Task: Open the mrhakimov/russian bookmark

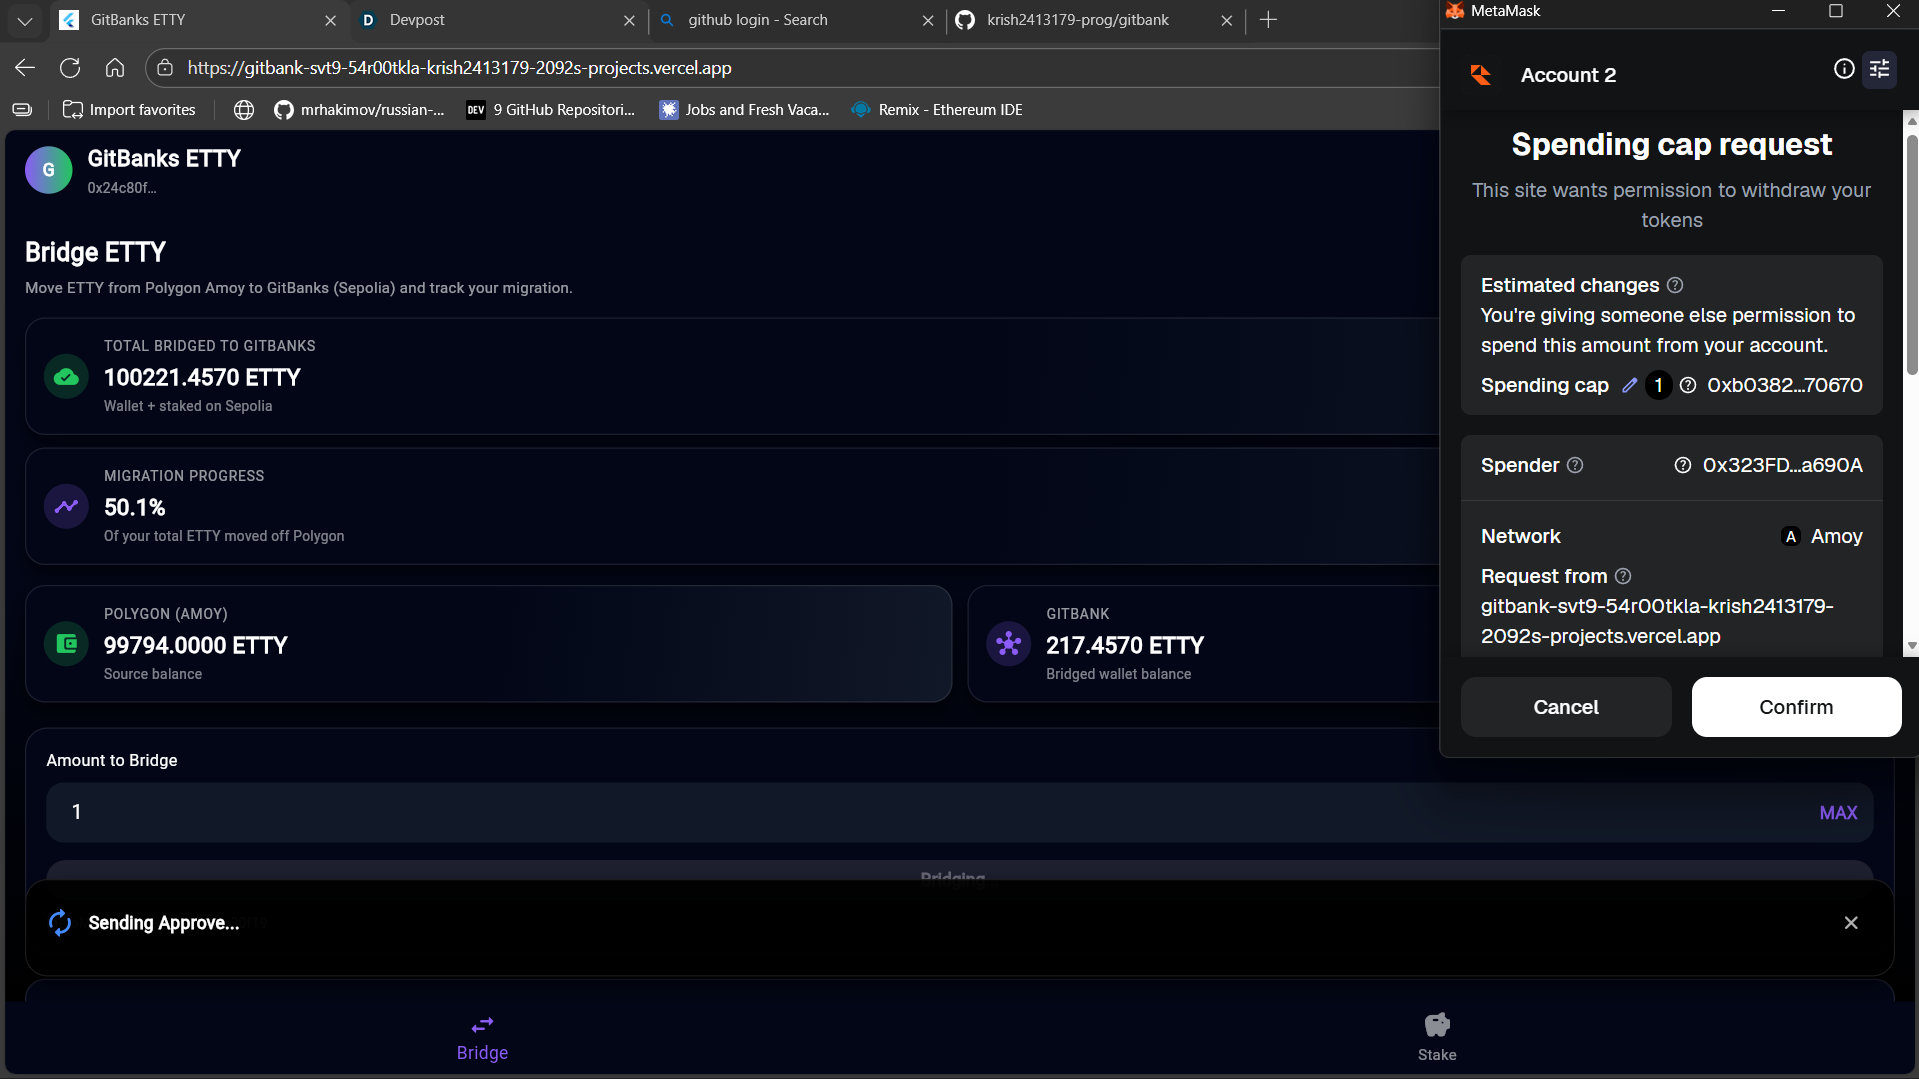Action: (359, 110)
